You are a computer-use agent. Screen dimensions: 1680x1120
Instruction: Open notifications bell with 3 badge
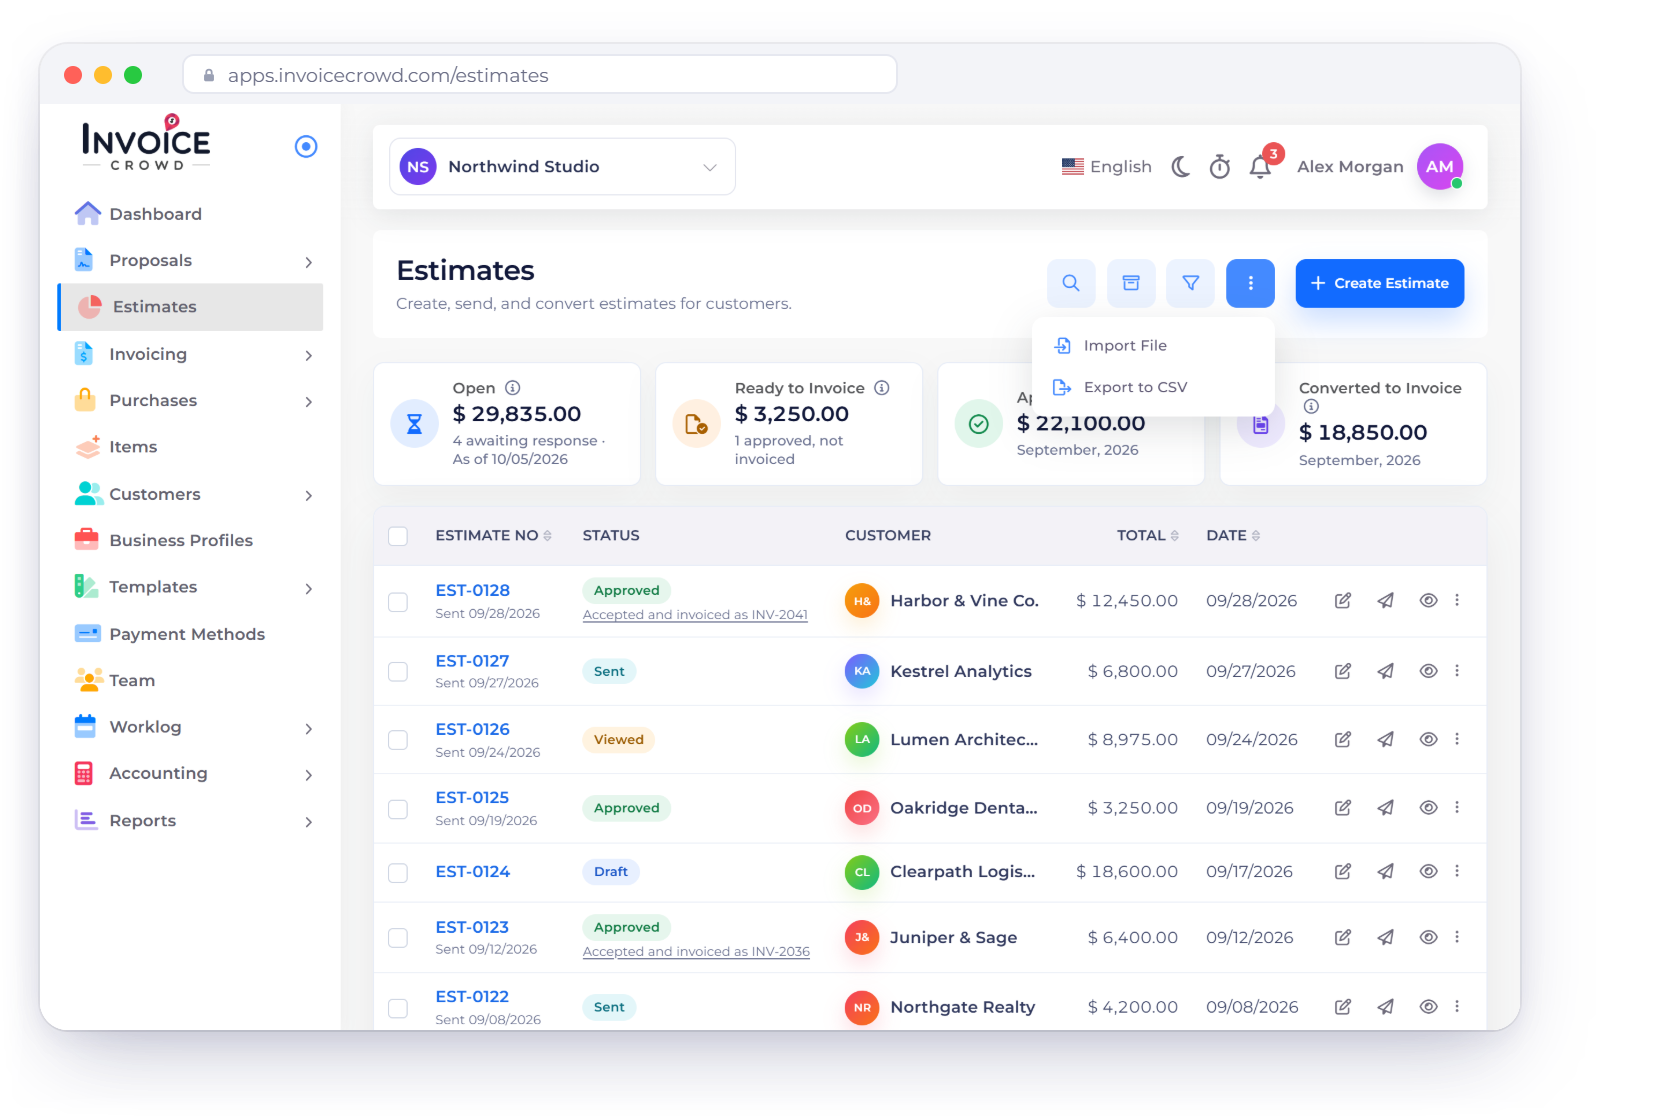(x=1261, y=167)
